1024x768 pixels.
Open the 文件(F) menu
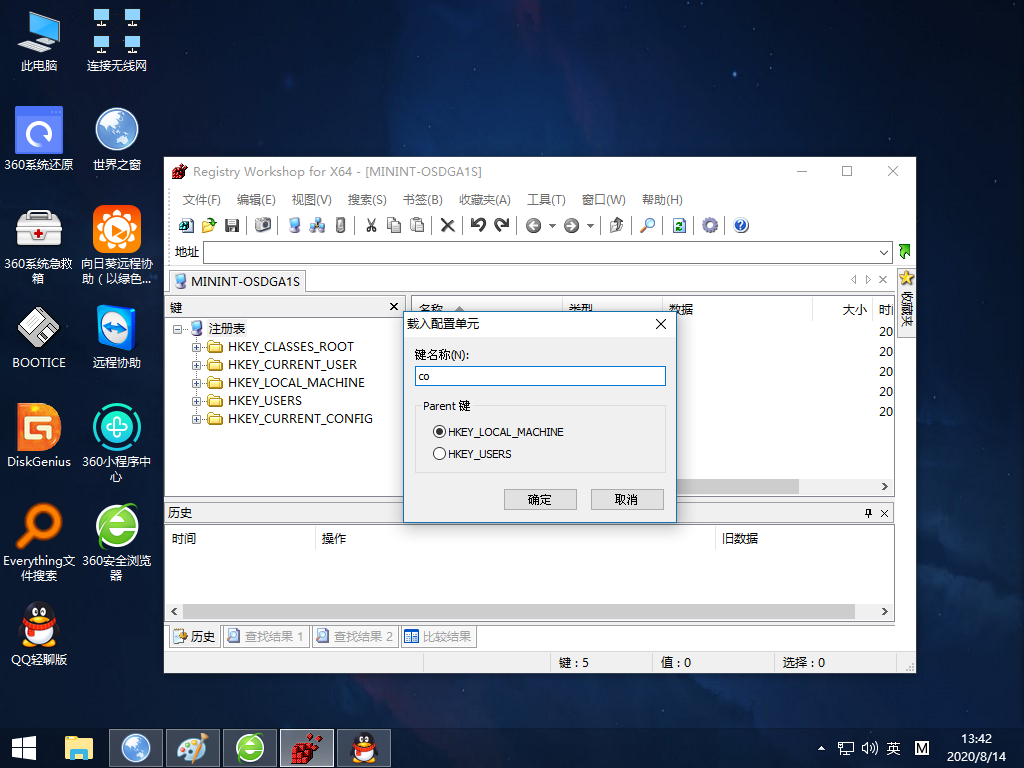click(x=201, y=200)
